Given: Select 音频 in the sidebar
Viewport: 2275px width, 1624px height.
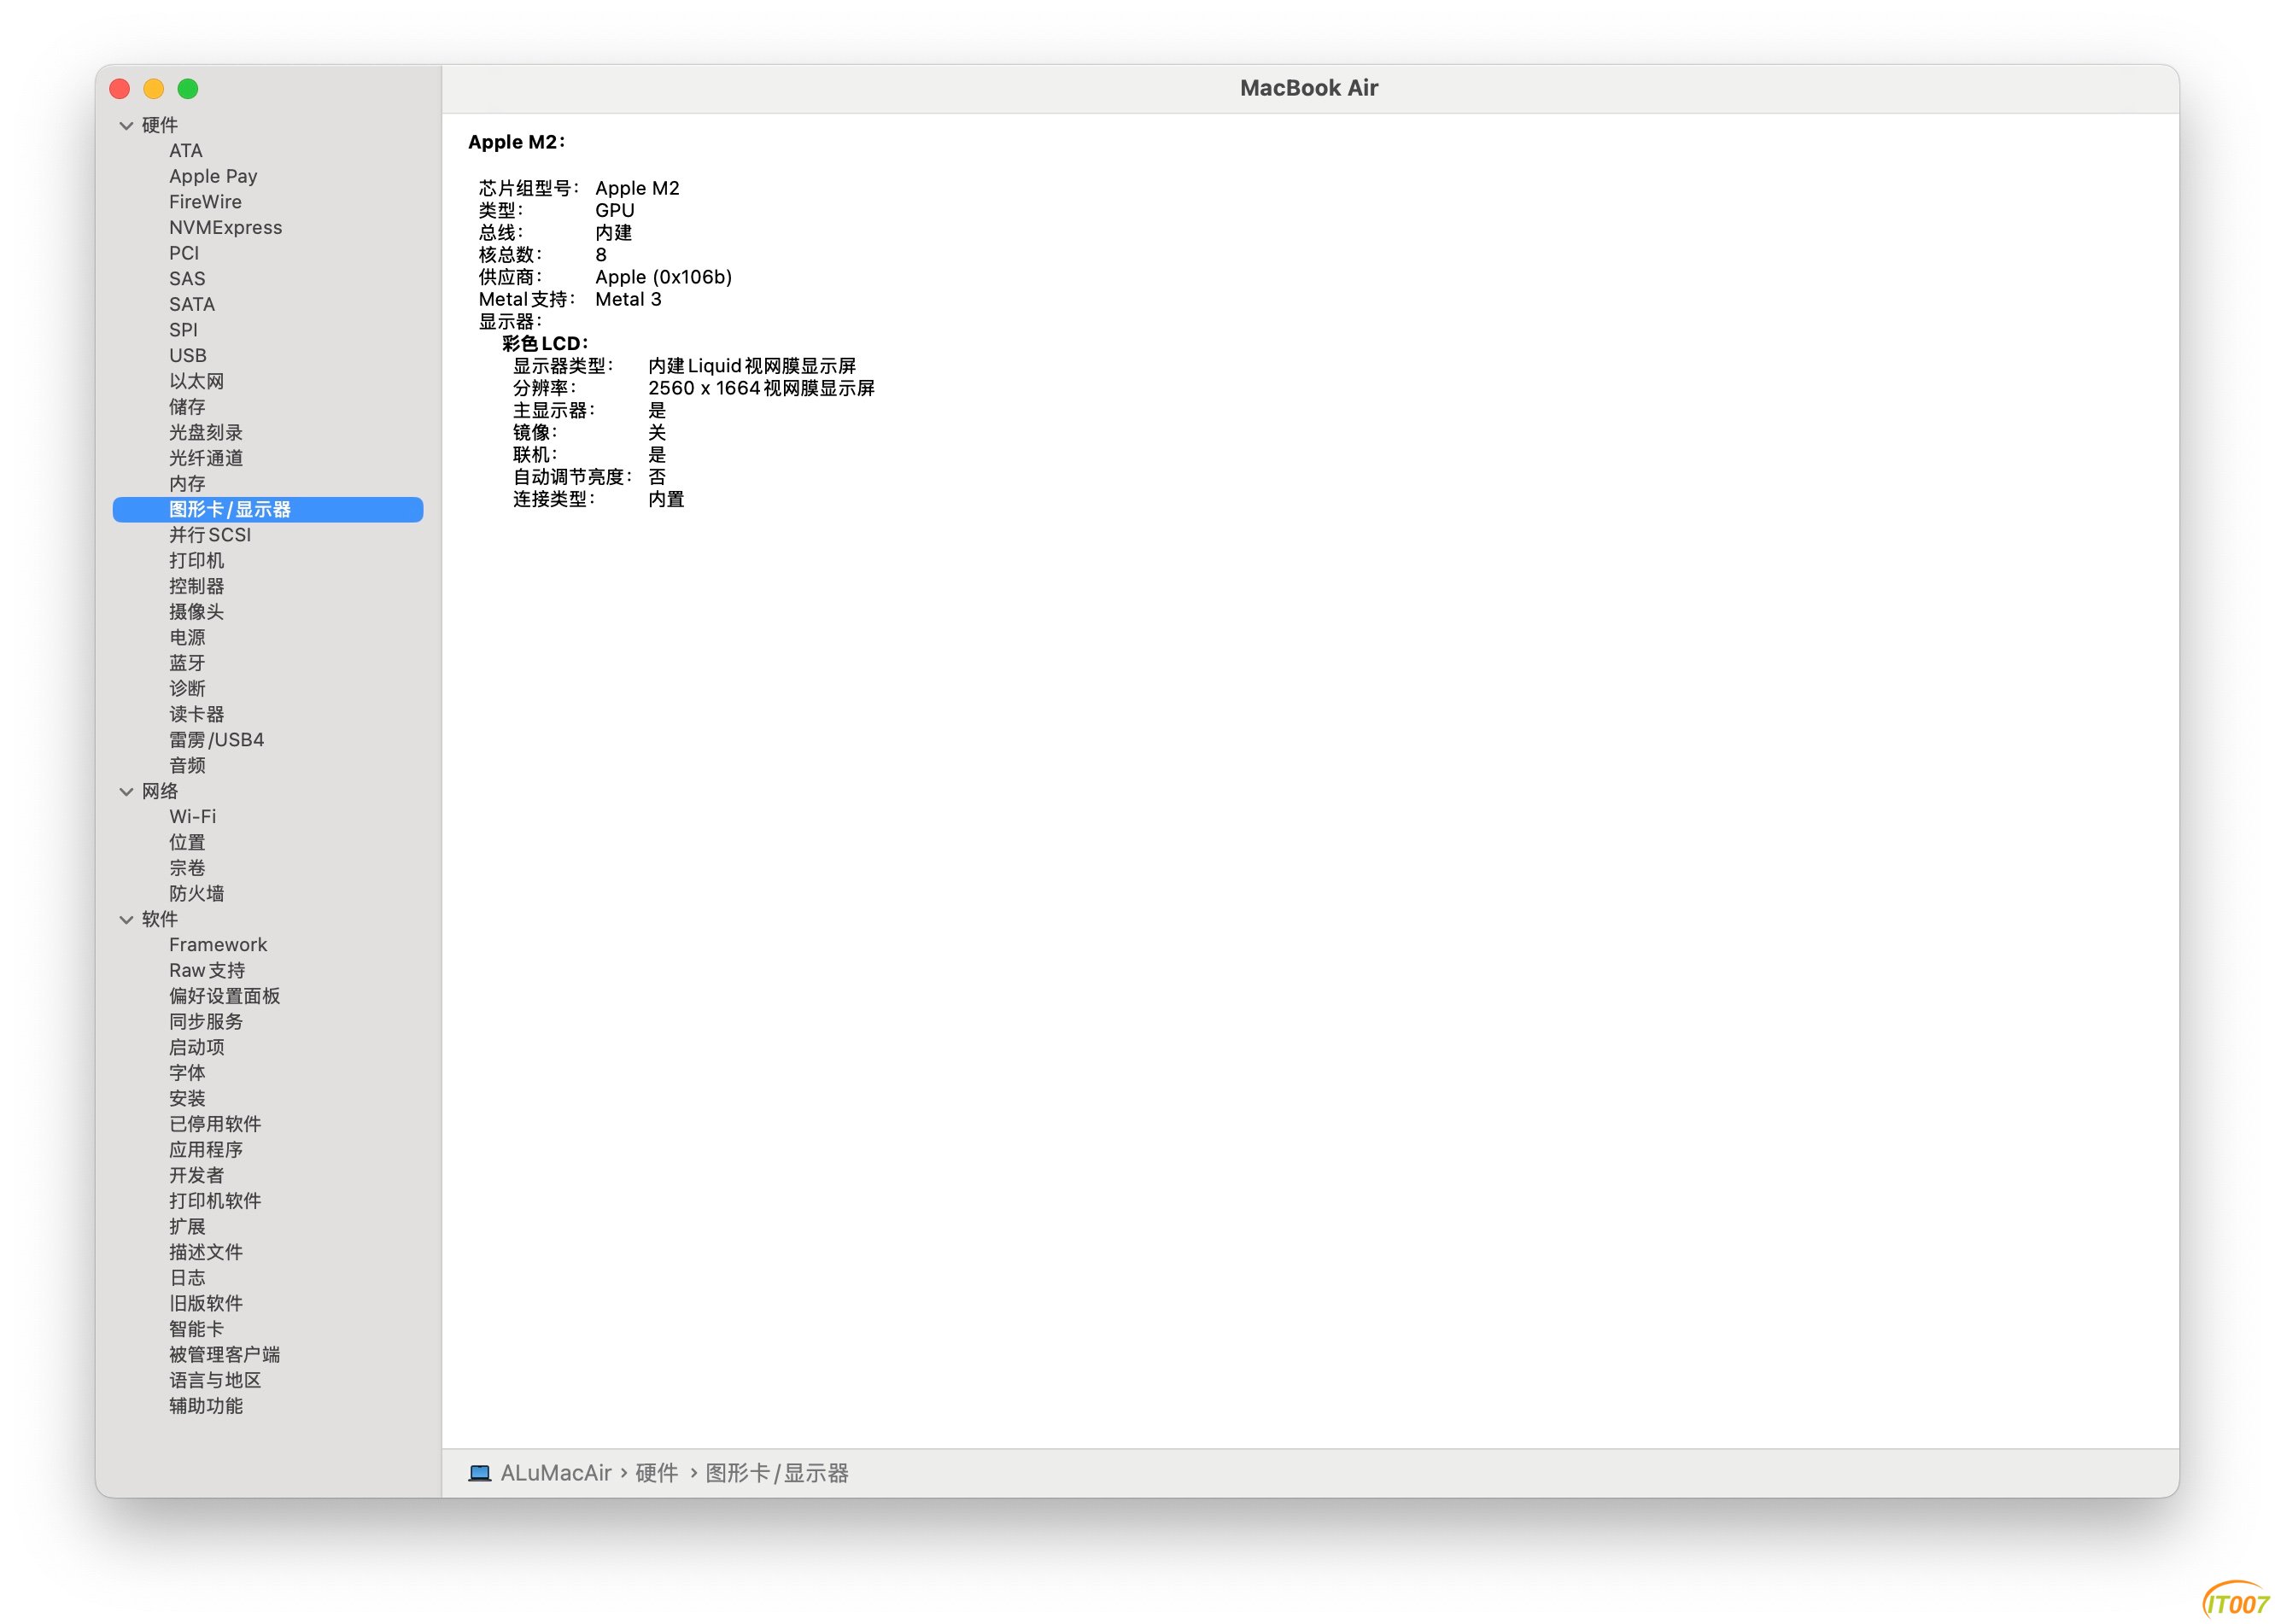Looking at the screenshot, I should 187,766.
